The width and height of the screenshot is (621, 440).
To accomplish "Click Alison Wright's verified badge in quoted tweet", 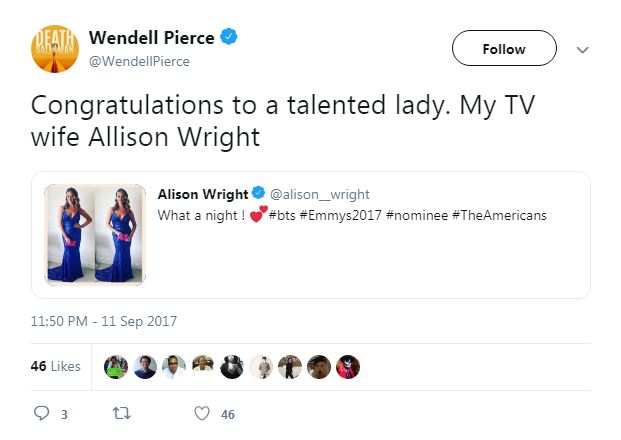I will 257,195.
